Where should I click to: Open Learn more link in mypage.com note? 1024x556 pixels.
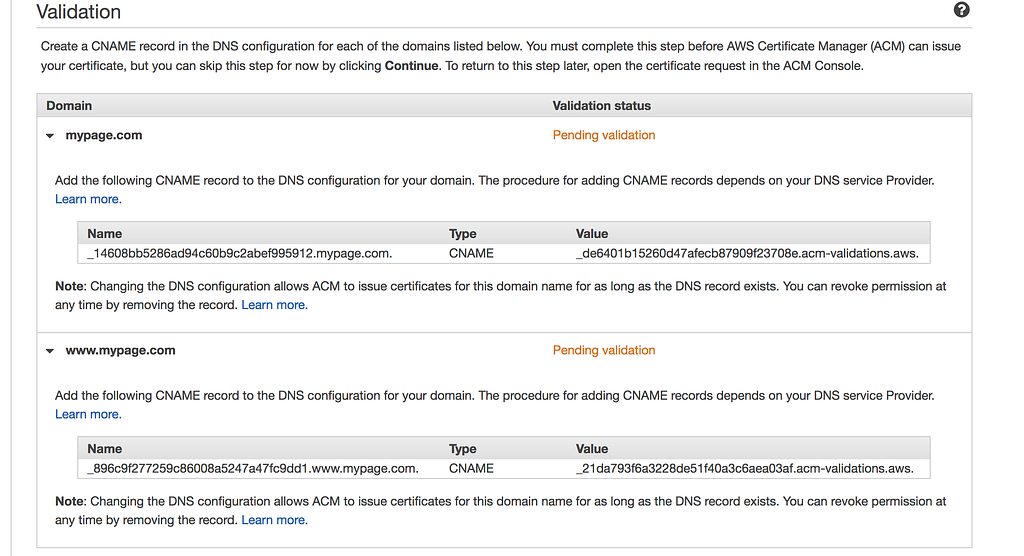(274, 305)
